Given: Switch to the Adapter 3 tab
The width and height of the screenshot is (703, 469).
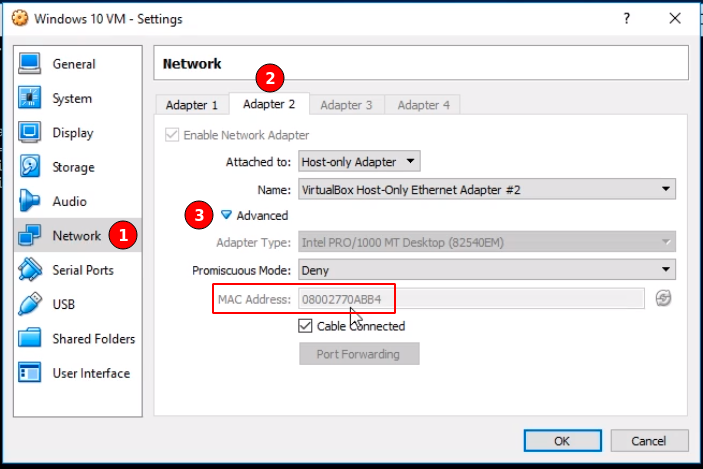Looking at the screenshot, I should coord(346,105).
